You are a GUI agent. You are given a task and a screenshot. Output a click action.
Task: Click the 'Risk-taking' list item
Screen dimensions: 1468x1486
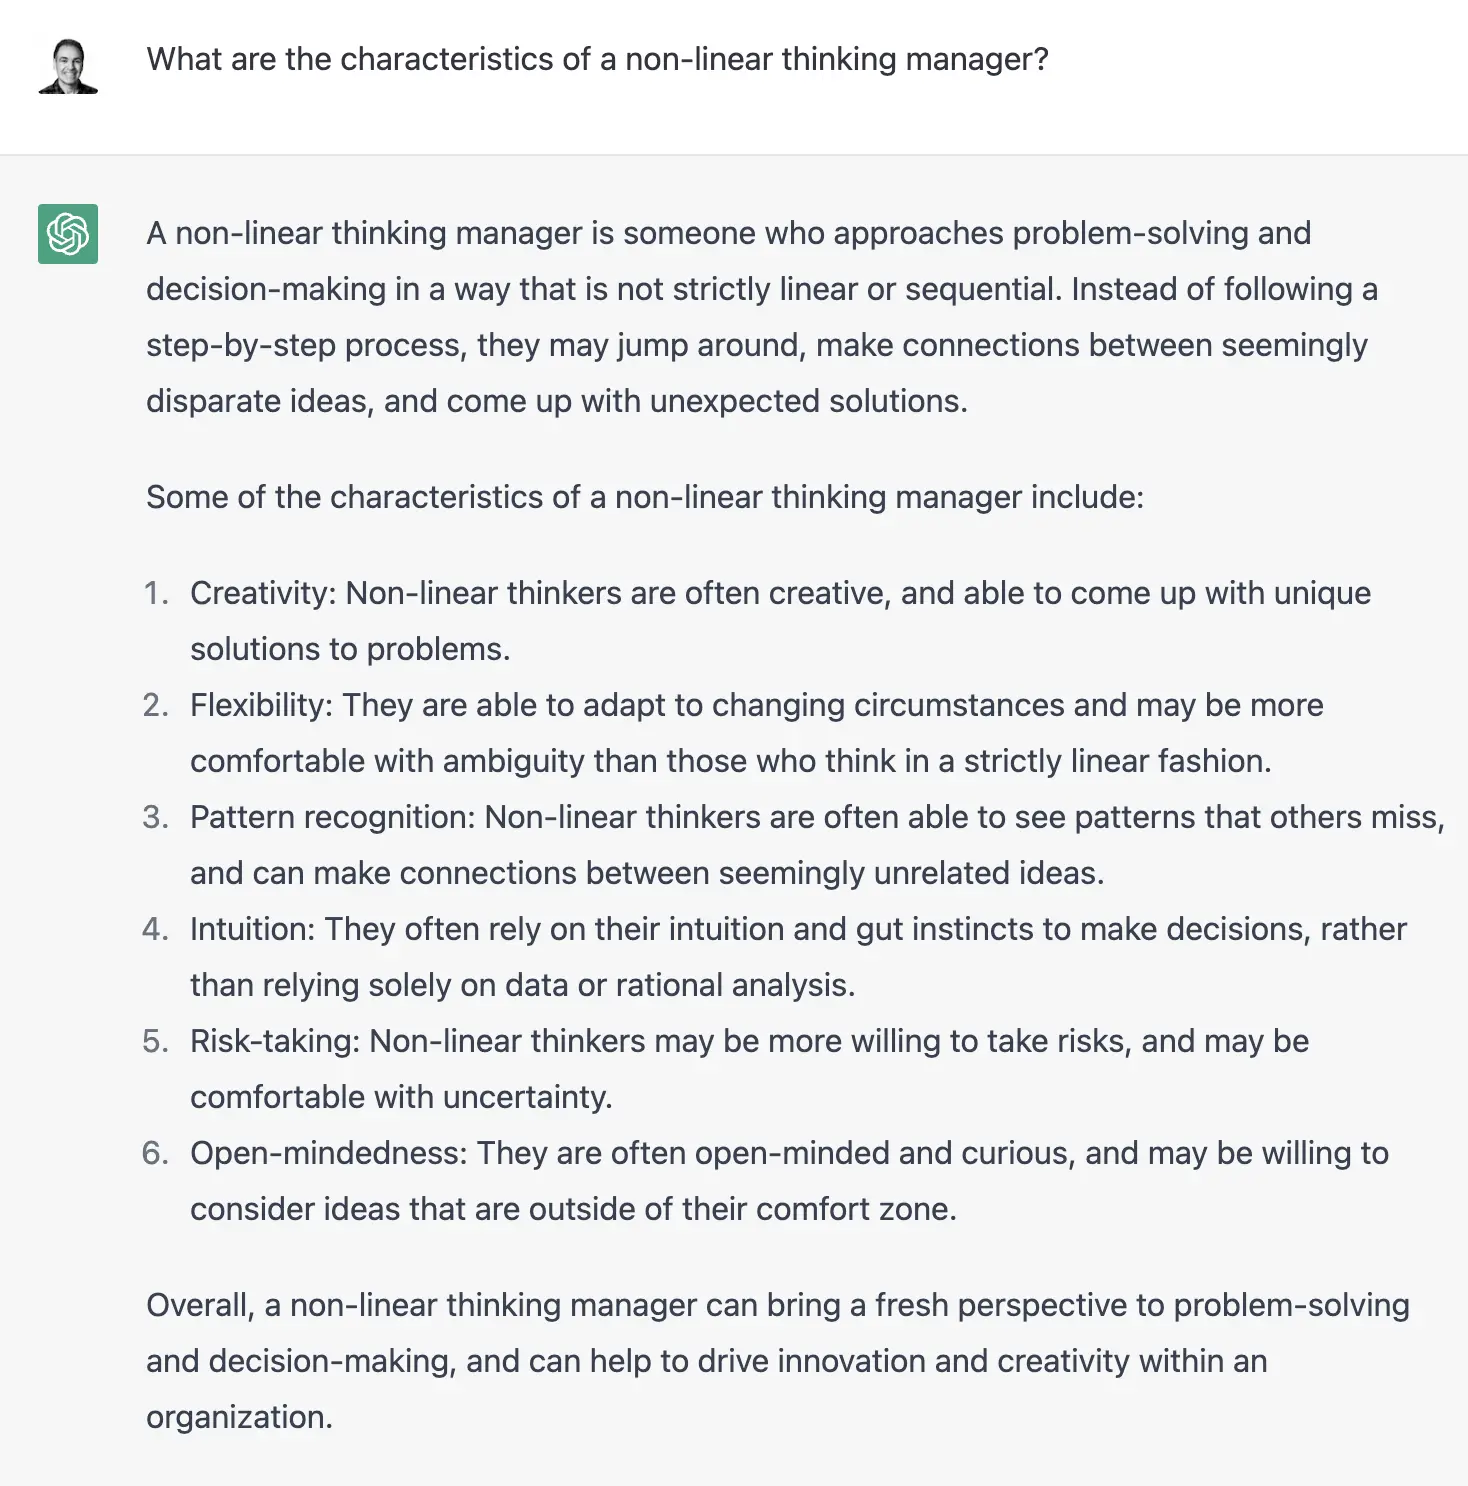point(749,1069)
